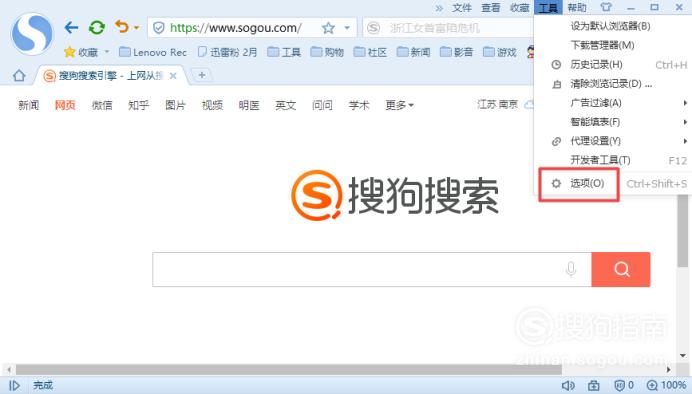Expand hidden menus with double chevron
Viewport: 692px width, 394px height.
click(439, 8)
